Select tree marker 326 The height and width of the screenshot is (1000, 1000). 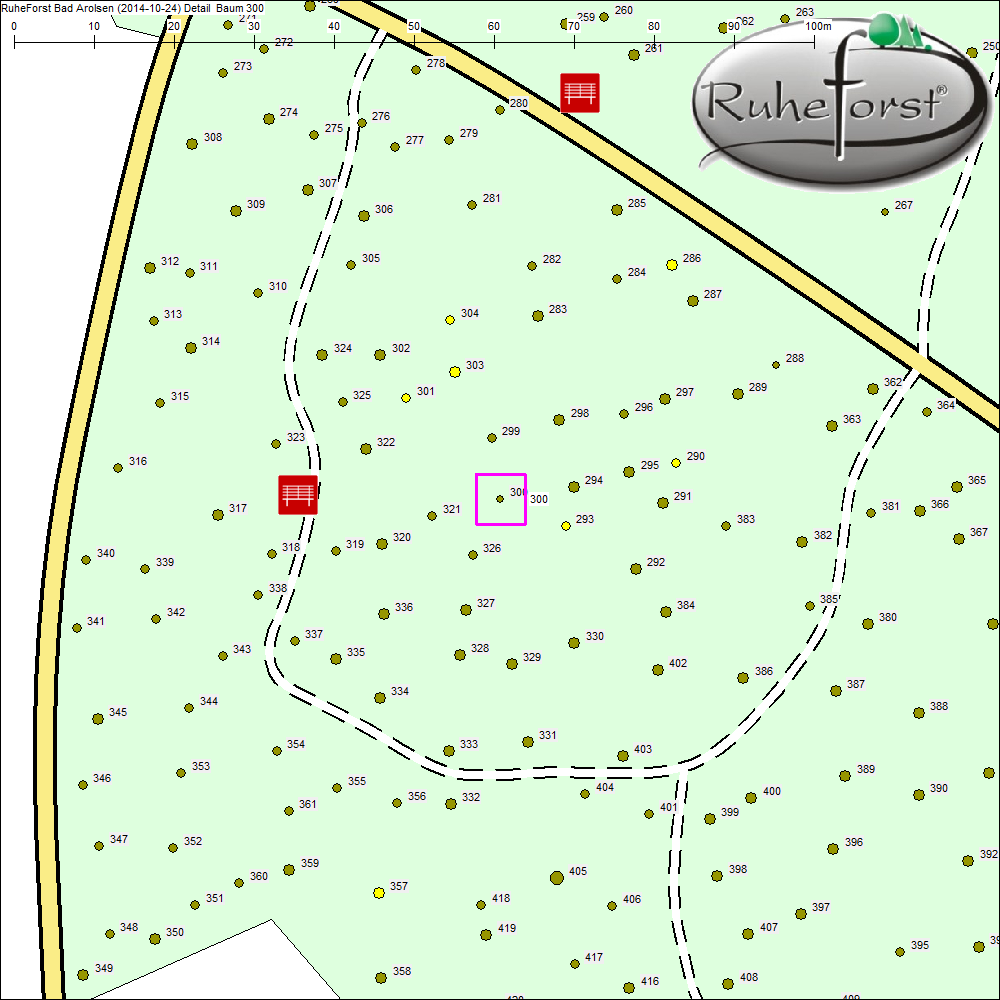473,555
